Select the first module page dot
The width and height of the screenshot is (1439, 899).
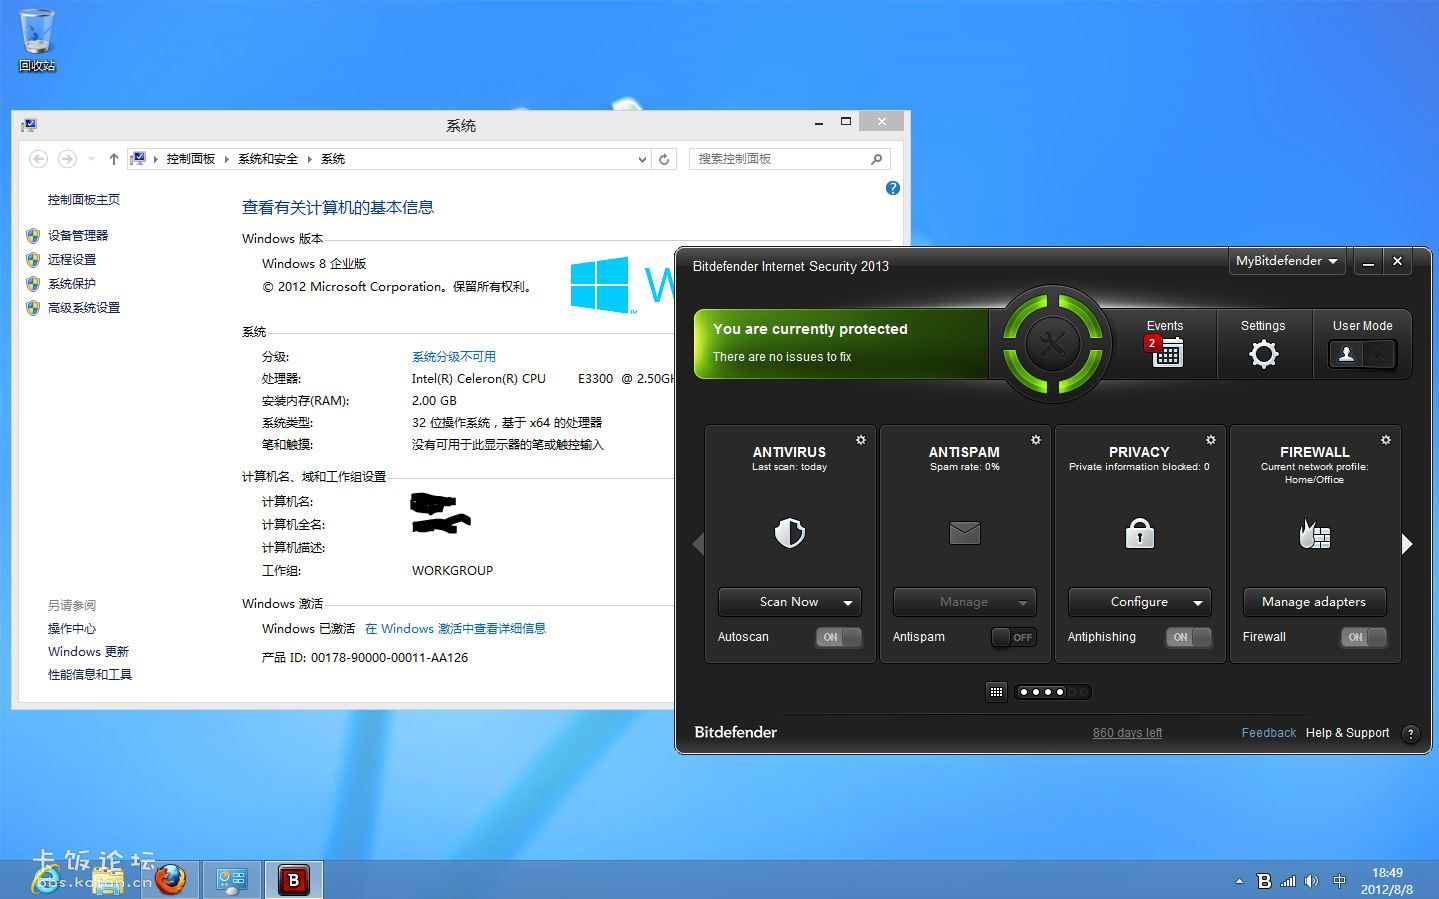(1024, 692)
